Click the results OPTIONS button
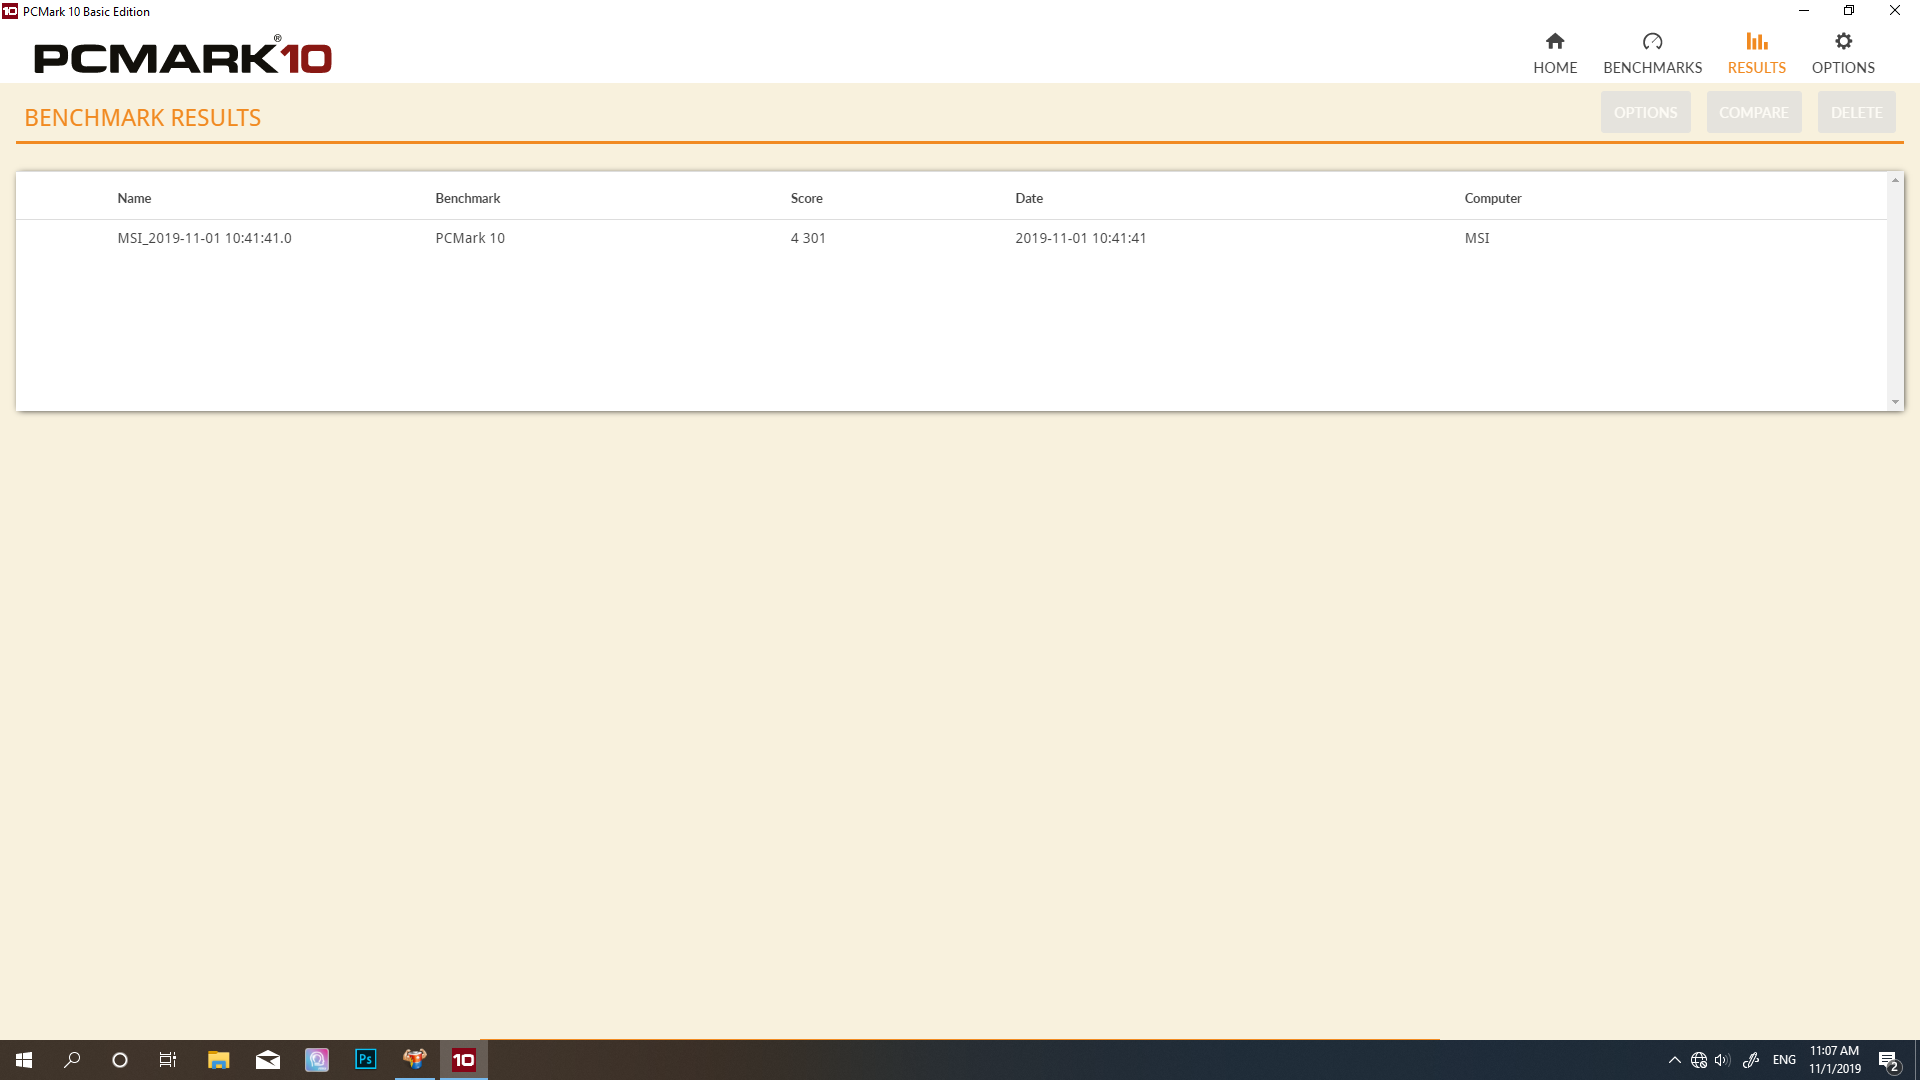The width and height of the screenshot is (1920, 1080). pyautogui.click(x=1645, y=112)
